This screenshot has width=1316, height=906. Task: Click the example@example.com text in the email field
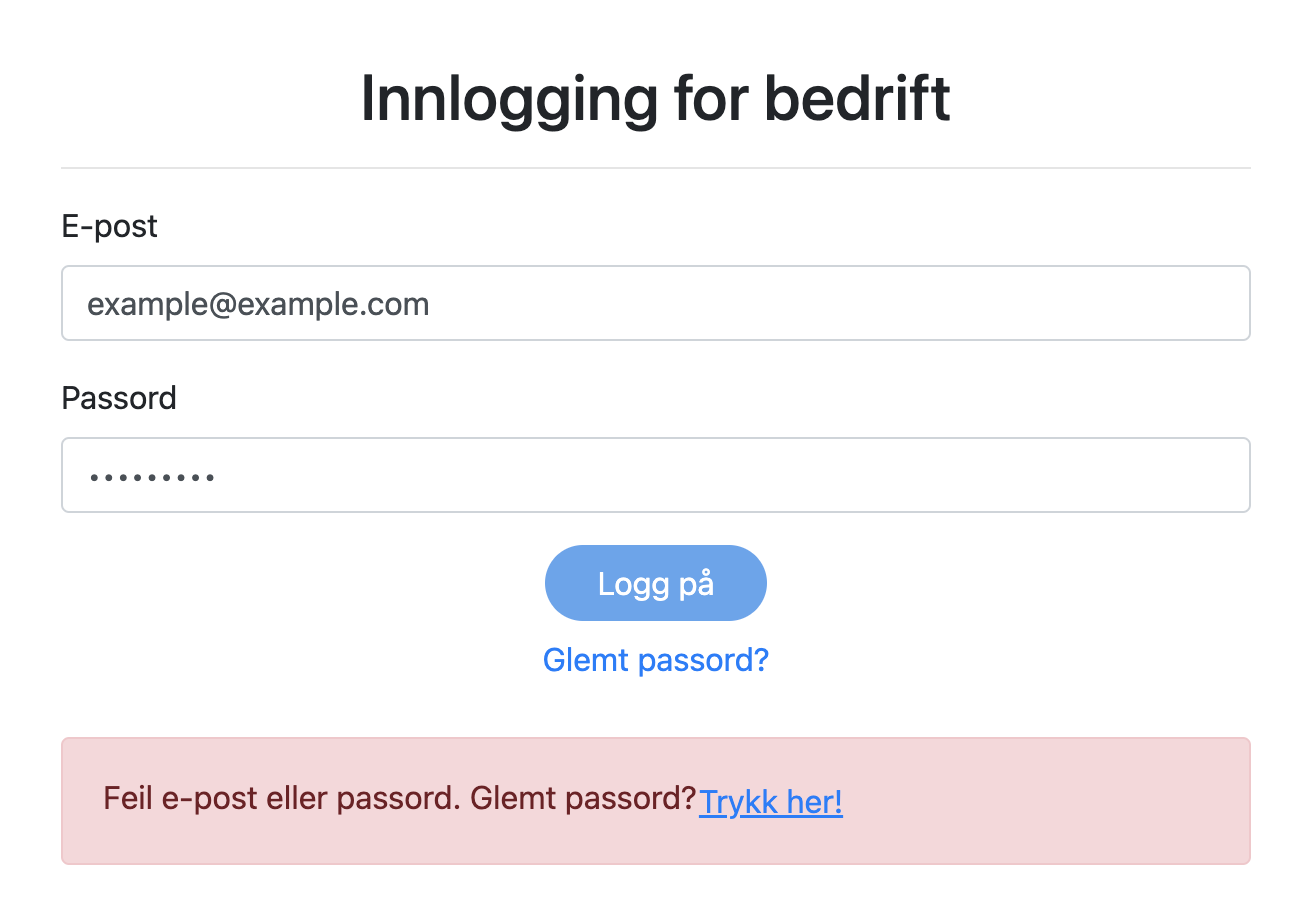click(258, 304)
